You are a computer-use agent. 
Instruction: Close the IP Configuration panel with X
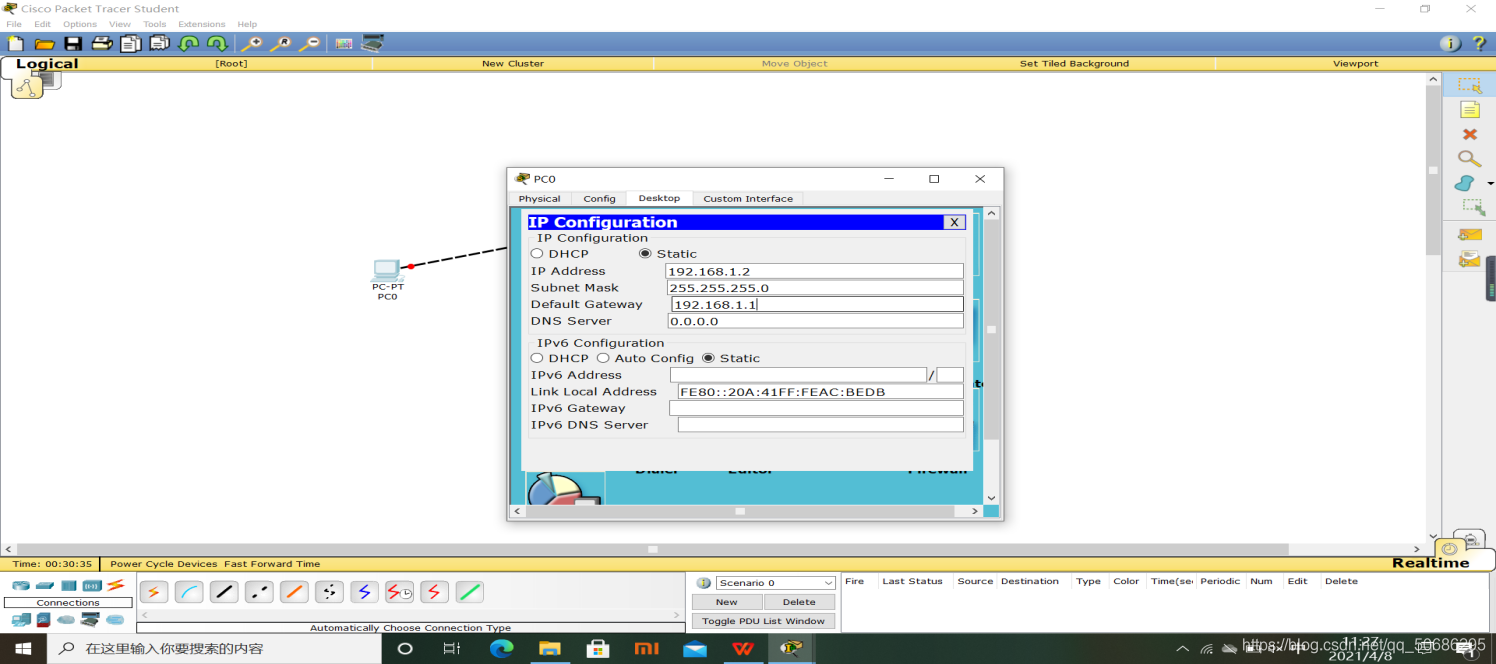954,223
